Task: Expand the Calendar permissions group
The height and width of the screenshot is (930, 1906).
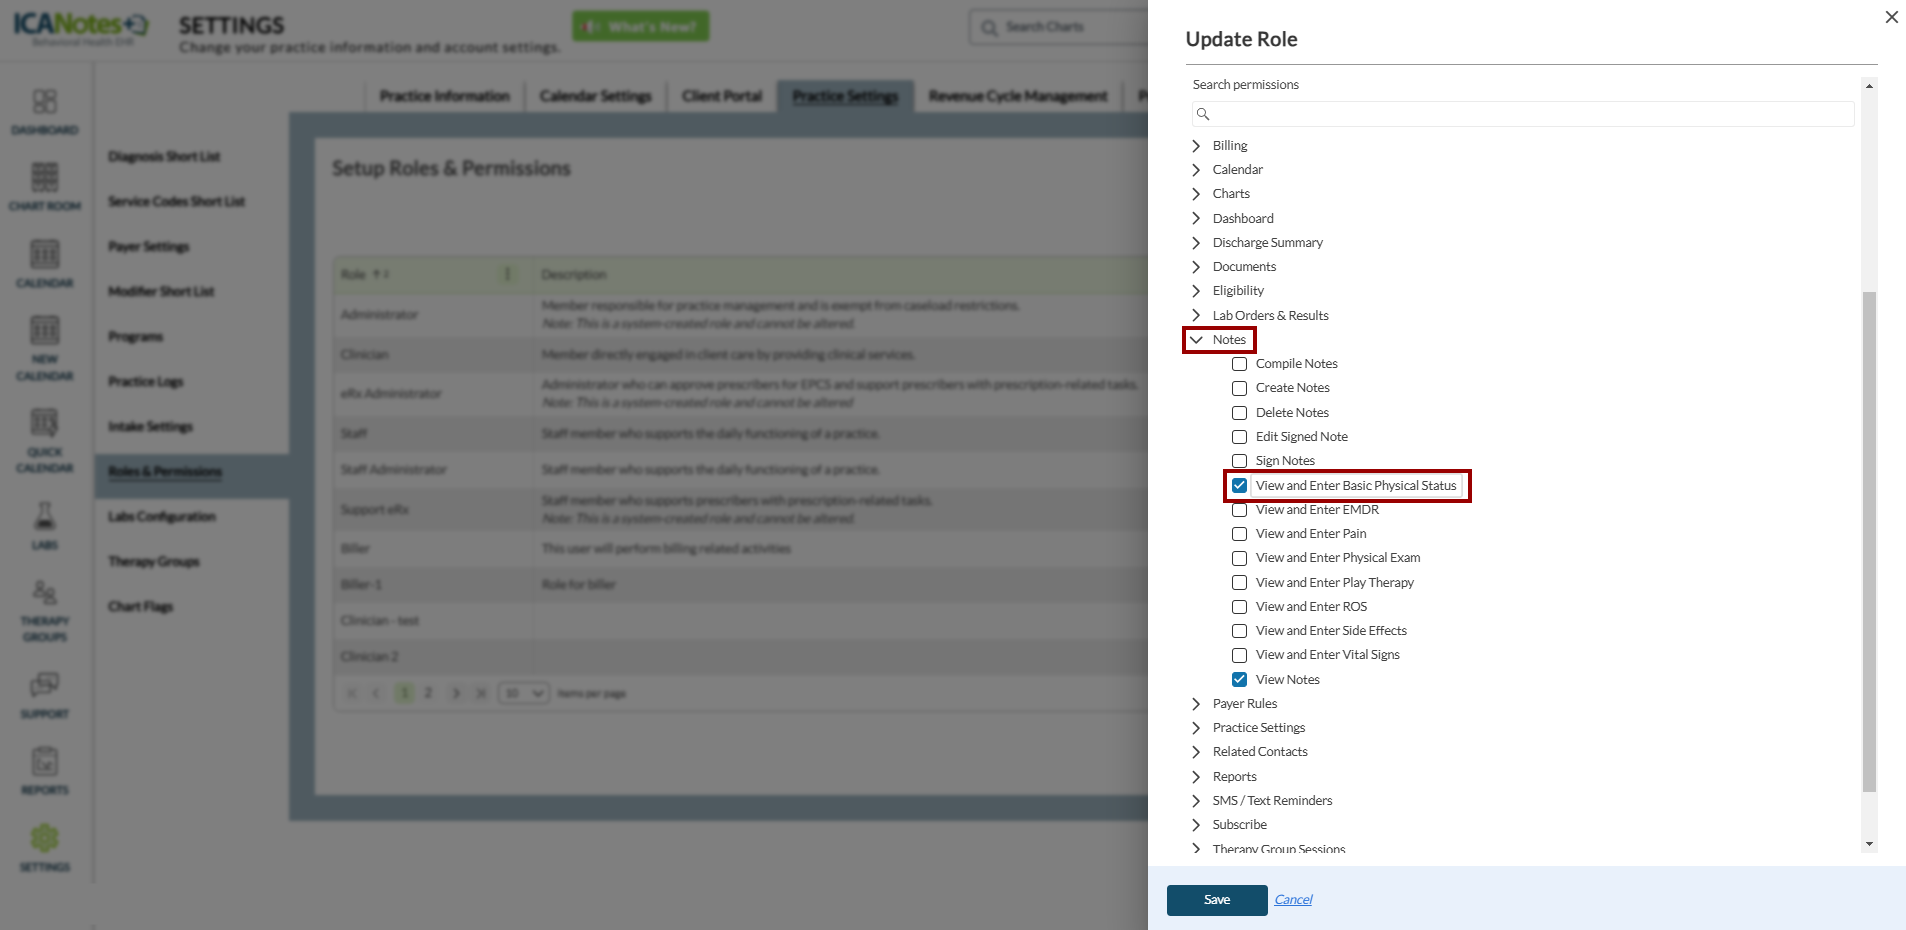Action: (x=1196, y=170)
